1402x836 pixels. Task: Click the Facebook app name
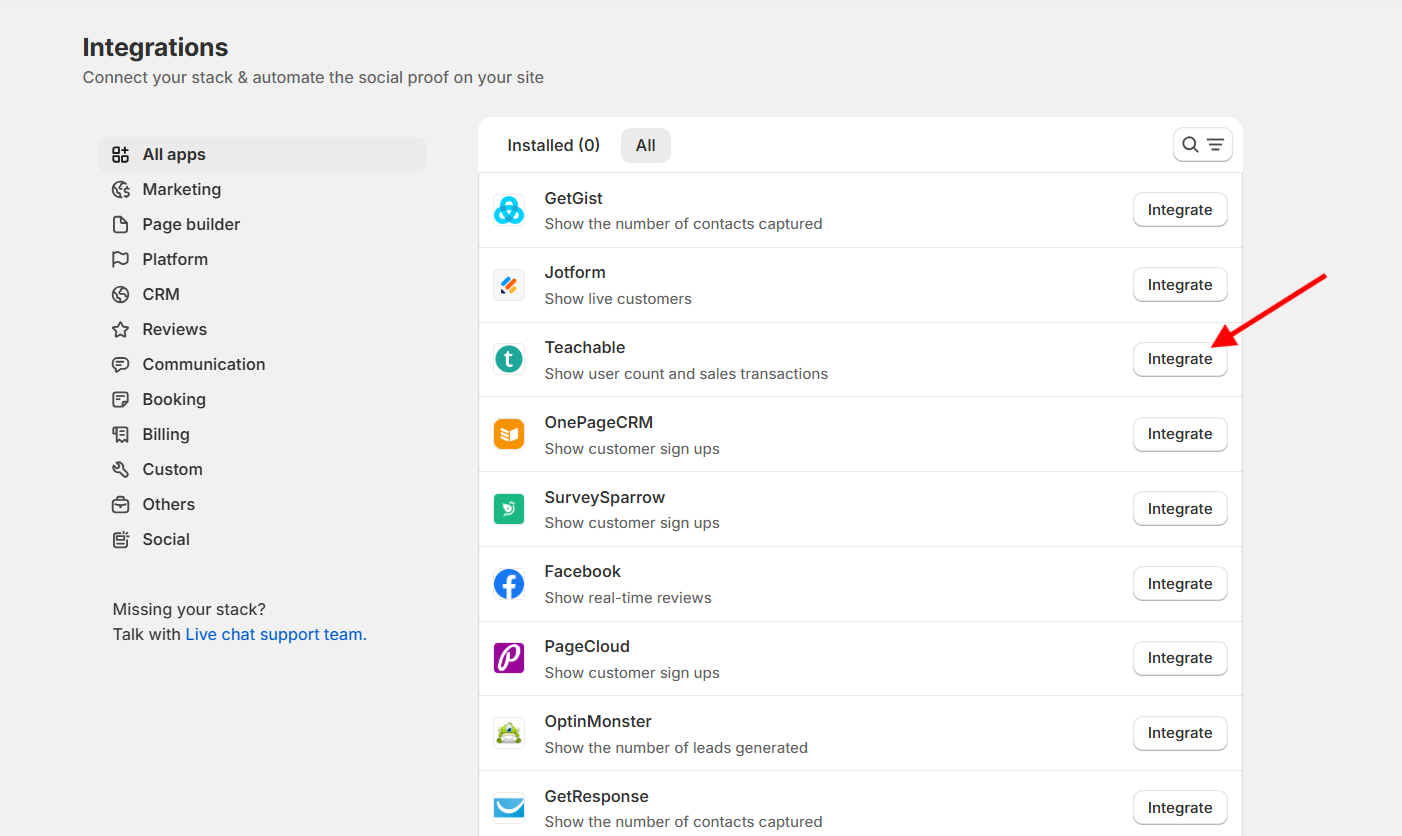pos(583,571)
